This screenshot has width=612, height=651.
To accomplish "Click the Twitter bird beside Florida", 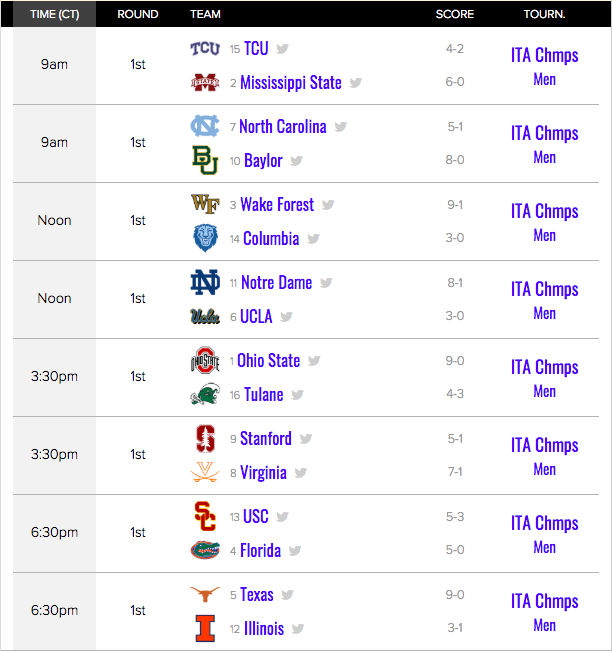I will pyautogui.click(x=295, y=551).
